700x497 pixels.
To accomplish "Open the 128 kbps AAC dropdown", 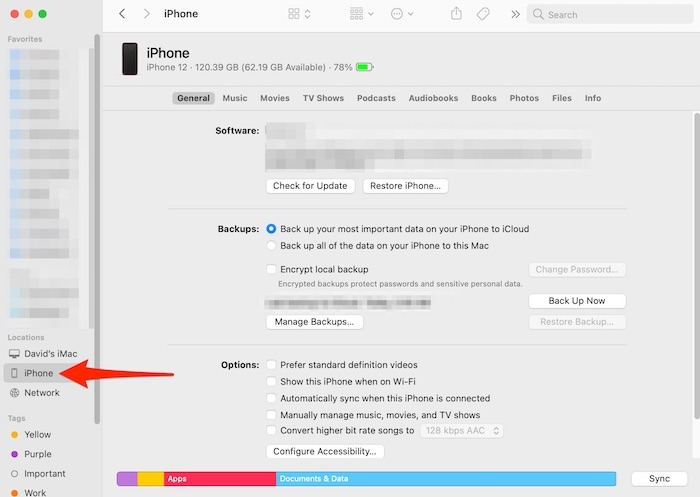I will pos(462,430).
